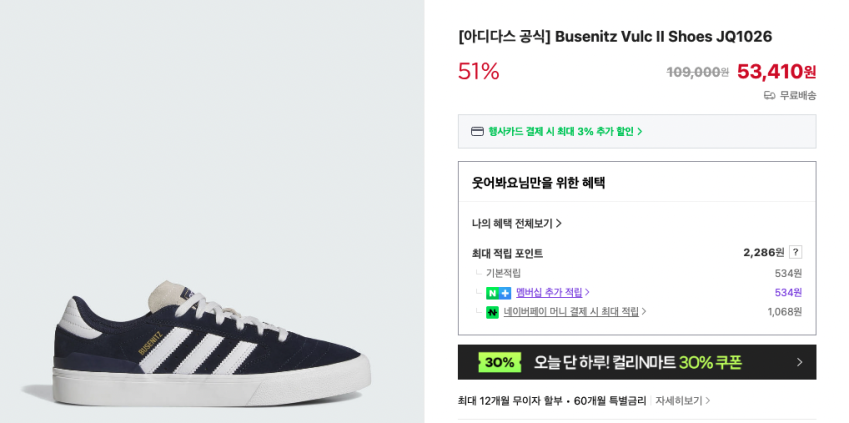The height and width of the screenshot is (423, 849).
Task: Click the green 30% badge on banner
Action: [498, 362]
